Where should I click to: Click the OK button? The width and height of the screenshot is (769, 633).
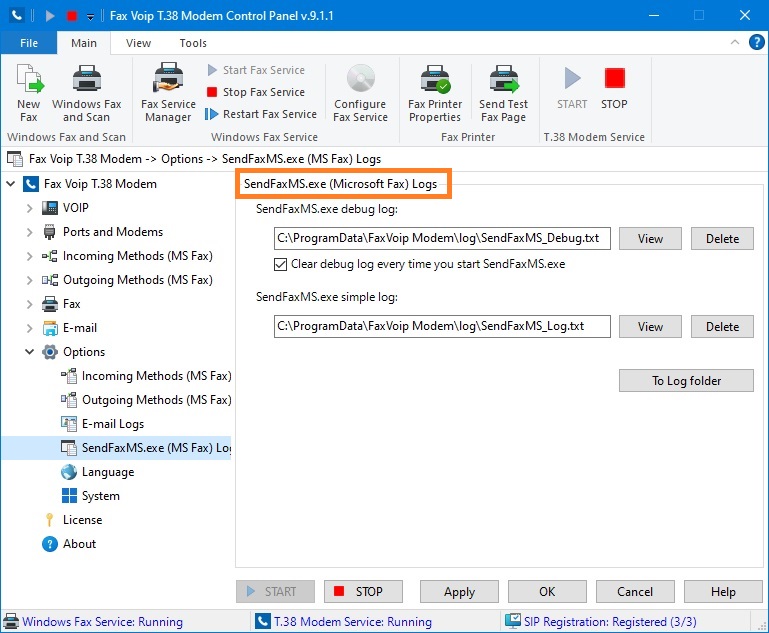(547, 592)
